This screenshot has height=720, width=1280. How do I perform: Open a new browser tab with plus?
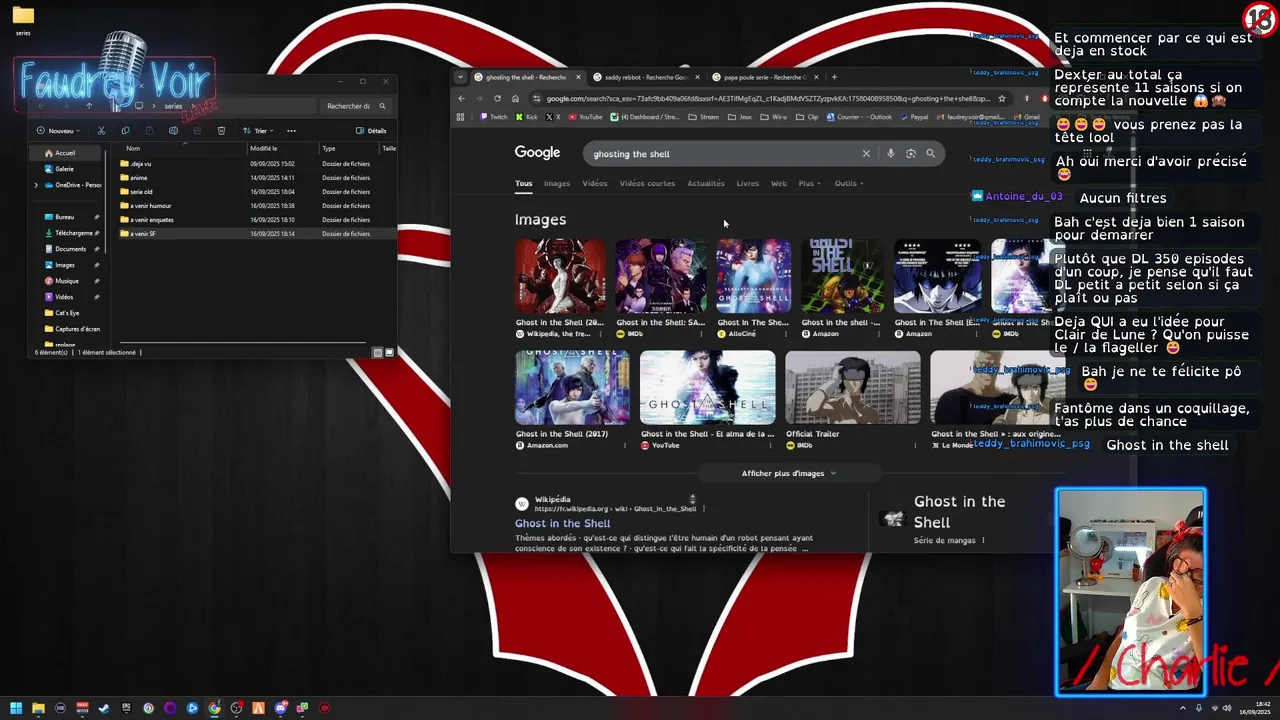(835, 77)
